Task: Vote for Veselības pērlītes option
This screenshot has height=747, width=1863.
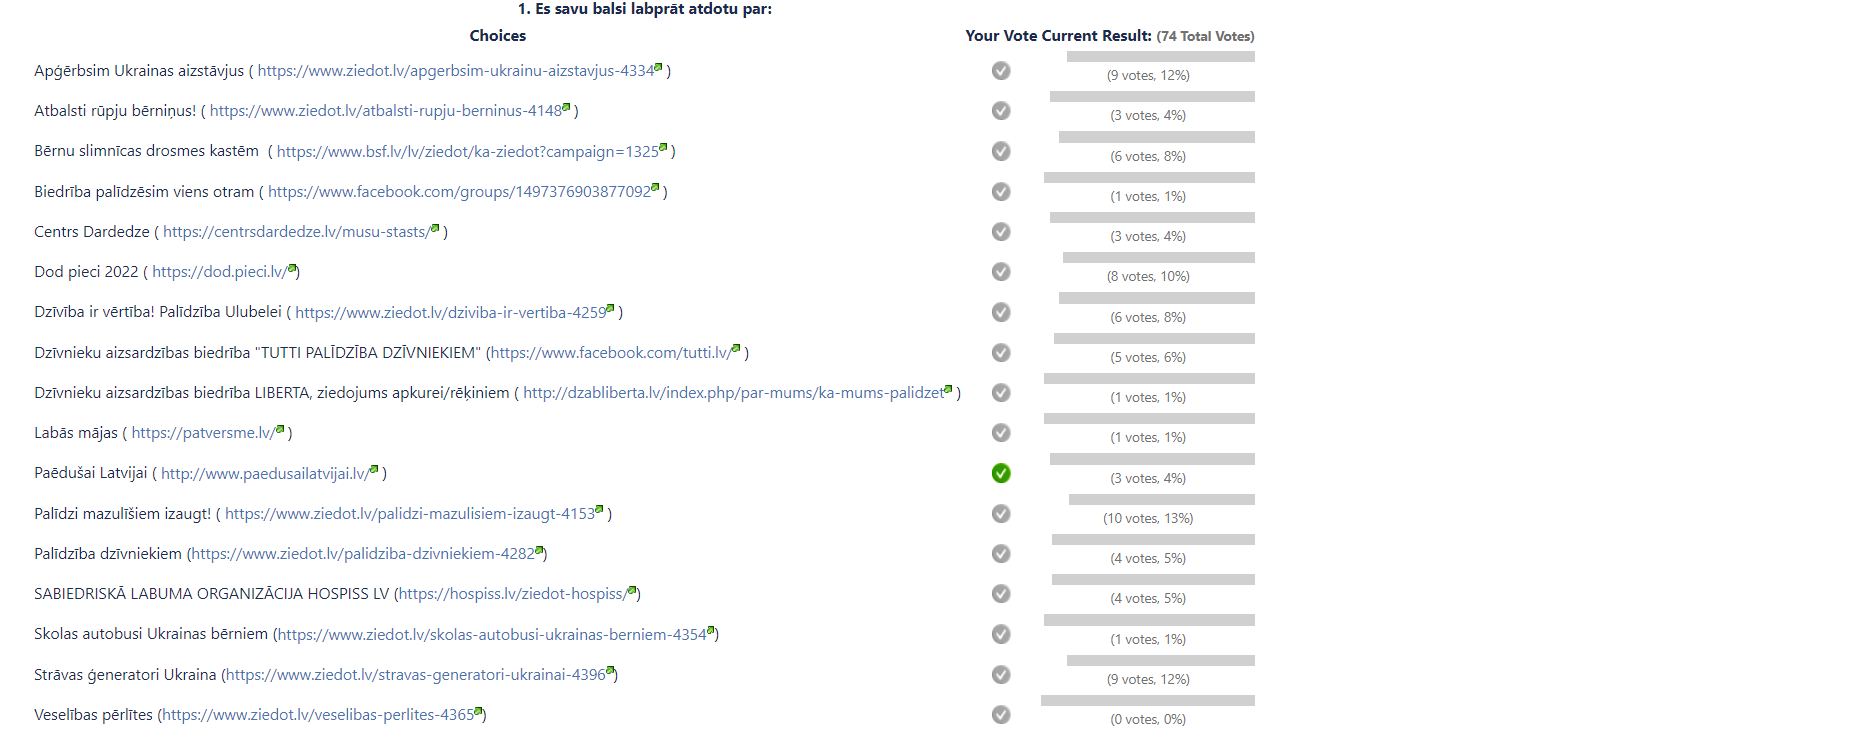Action: pos(1001,715)
